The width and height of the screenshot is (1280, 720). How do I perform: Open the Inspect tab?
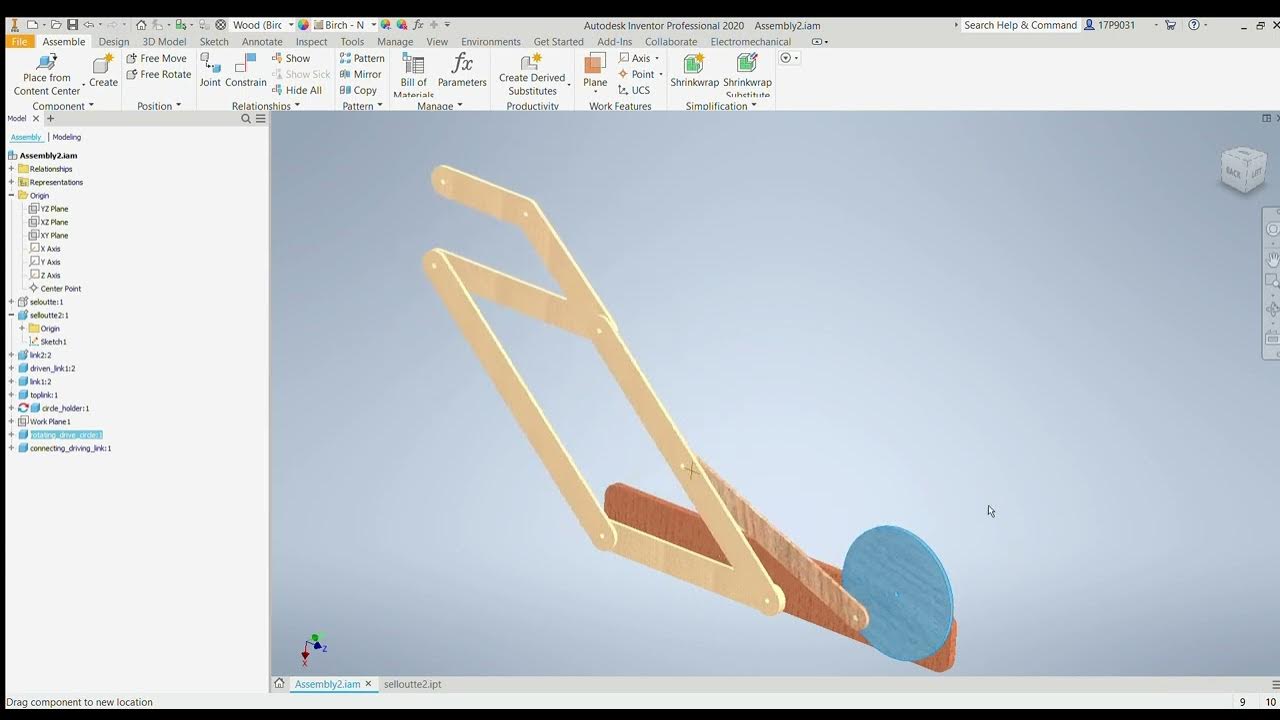pyautogui.click(x=311, y=42)
